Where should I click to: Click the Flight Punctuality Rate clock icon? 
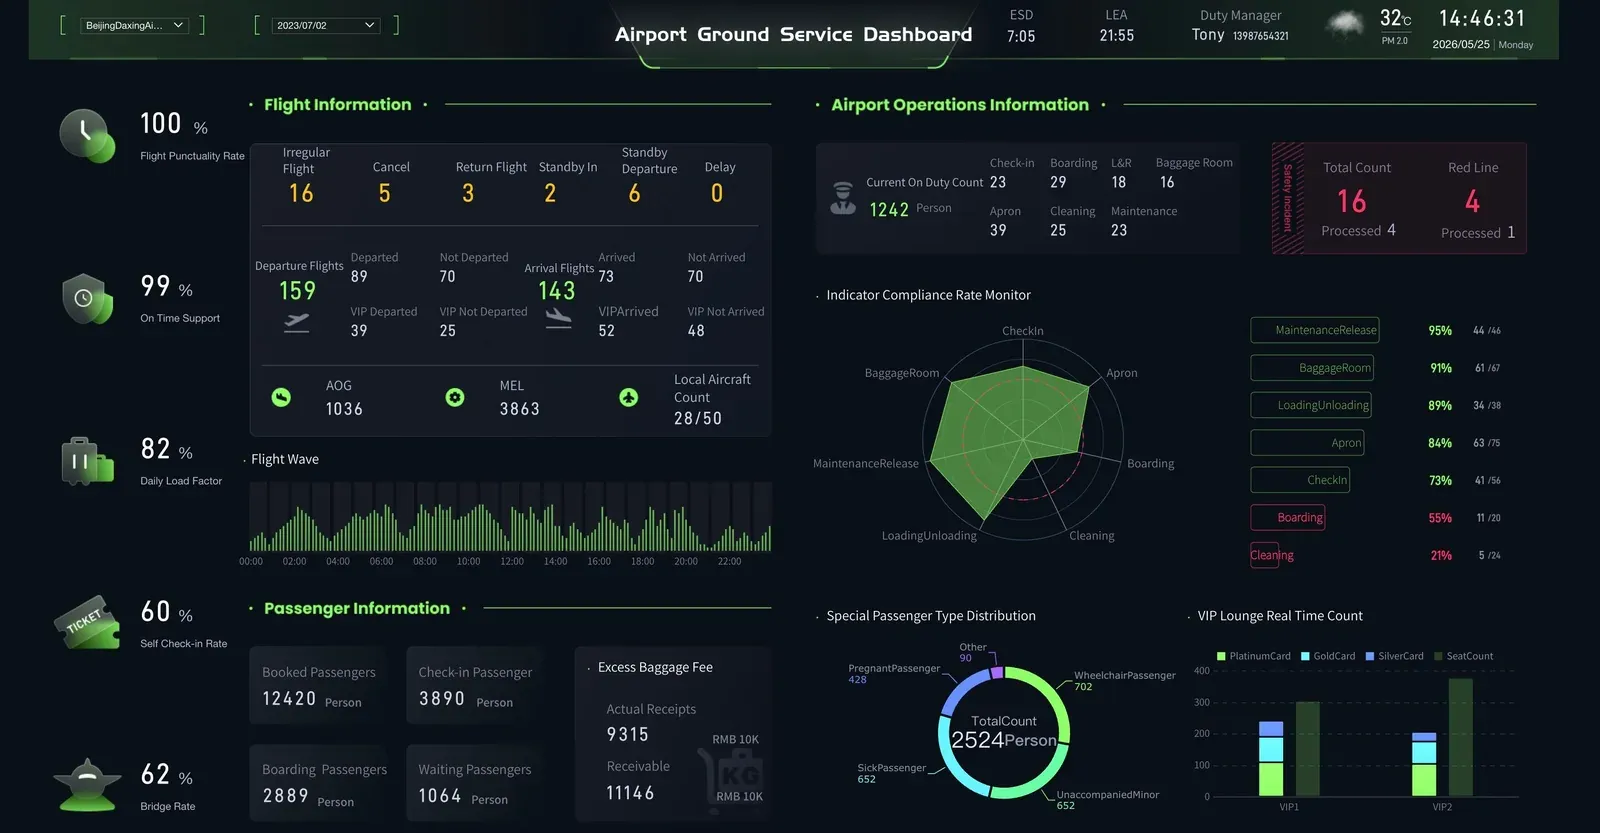(x=87, y=136)
